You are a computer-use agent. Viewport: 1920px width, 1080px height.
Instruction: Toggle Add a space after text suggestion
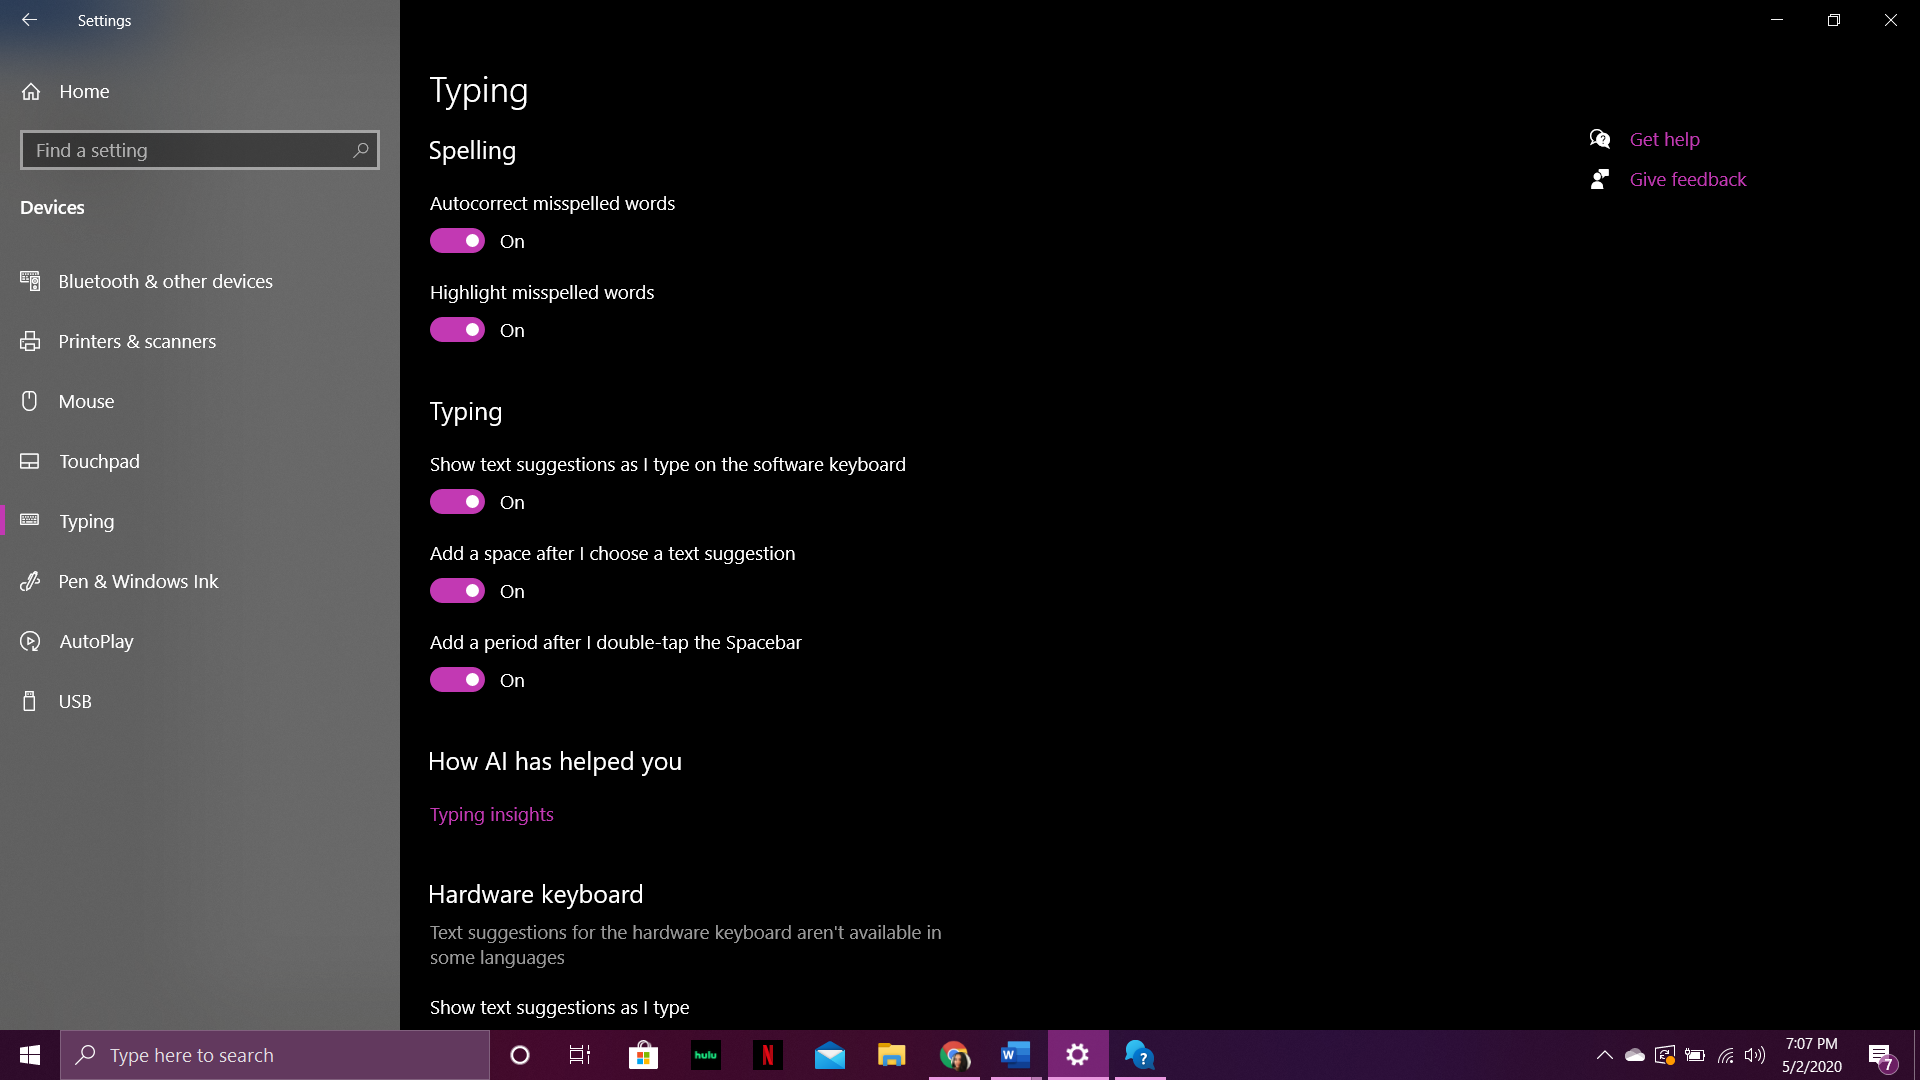tap(457, 591)
